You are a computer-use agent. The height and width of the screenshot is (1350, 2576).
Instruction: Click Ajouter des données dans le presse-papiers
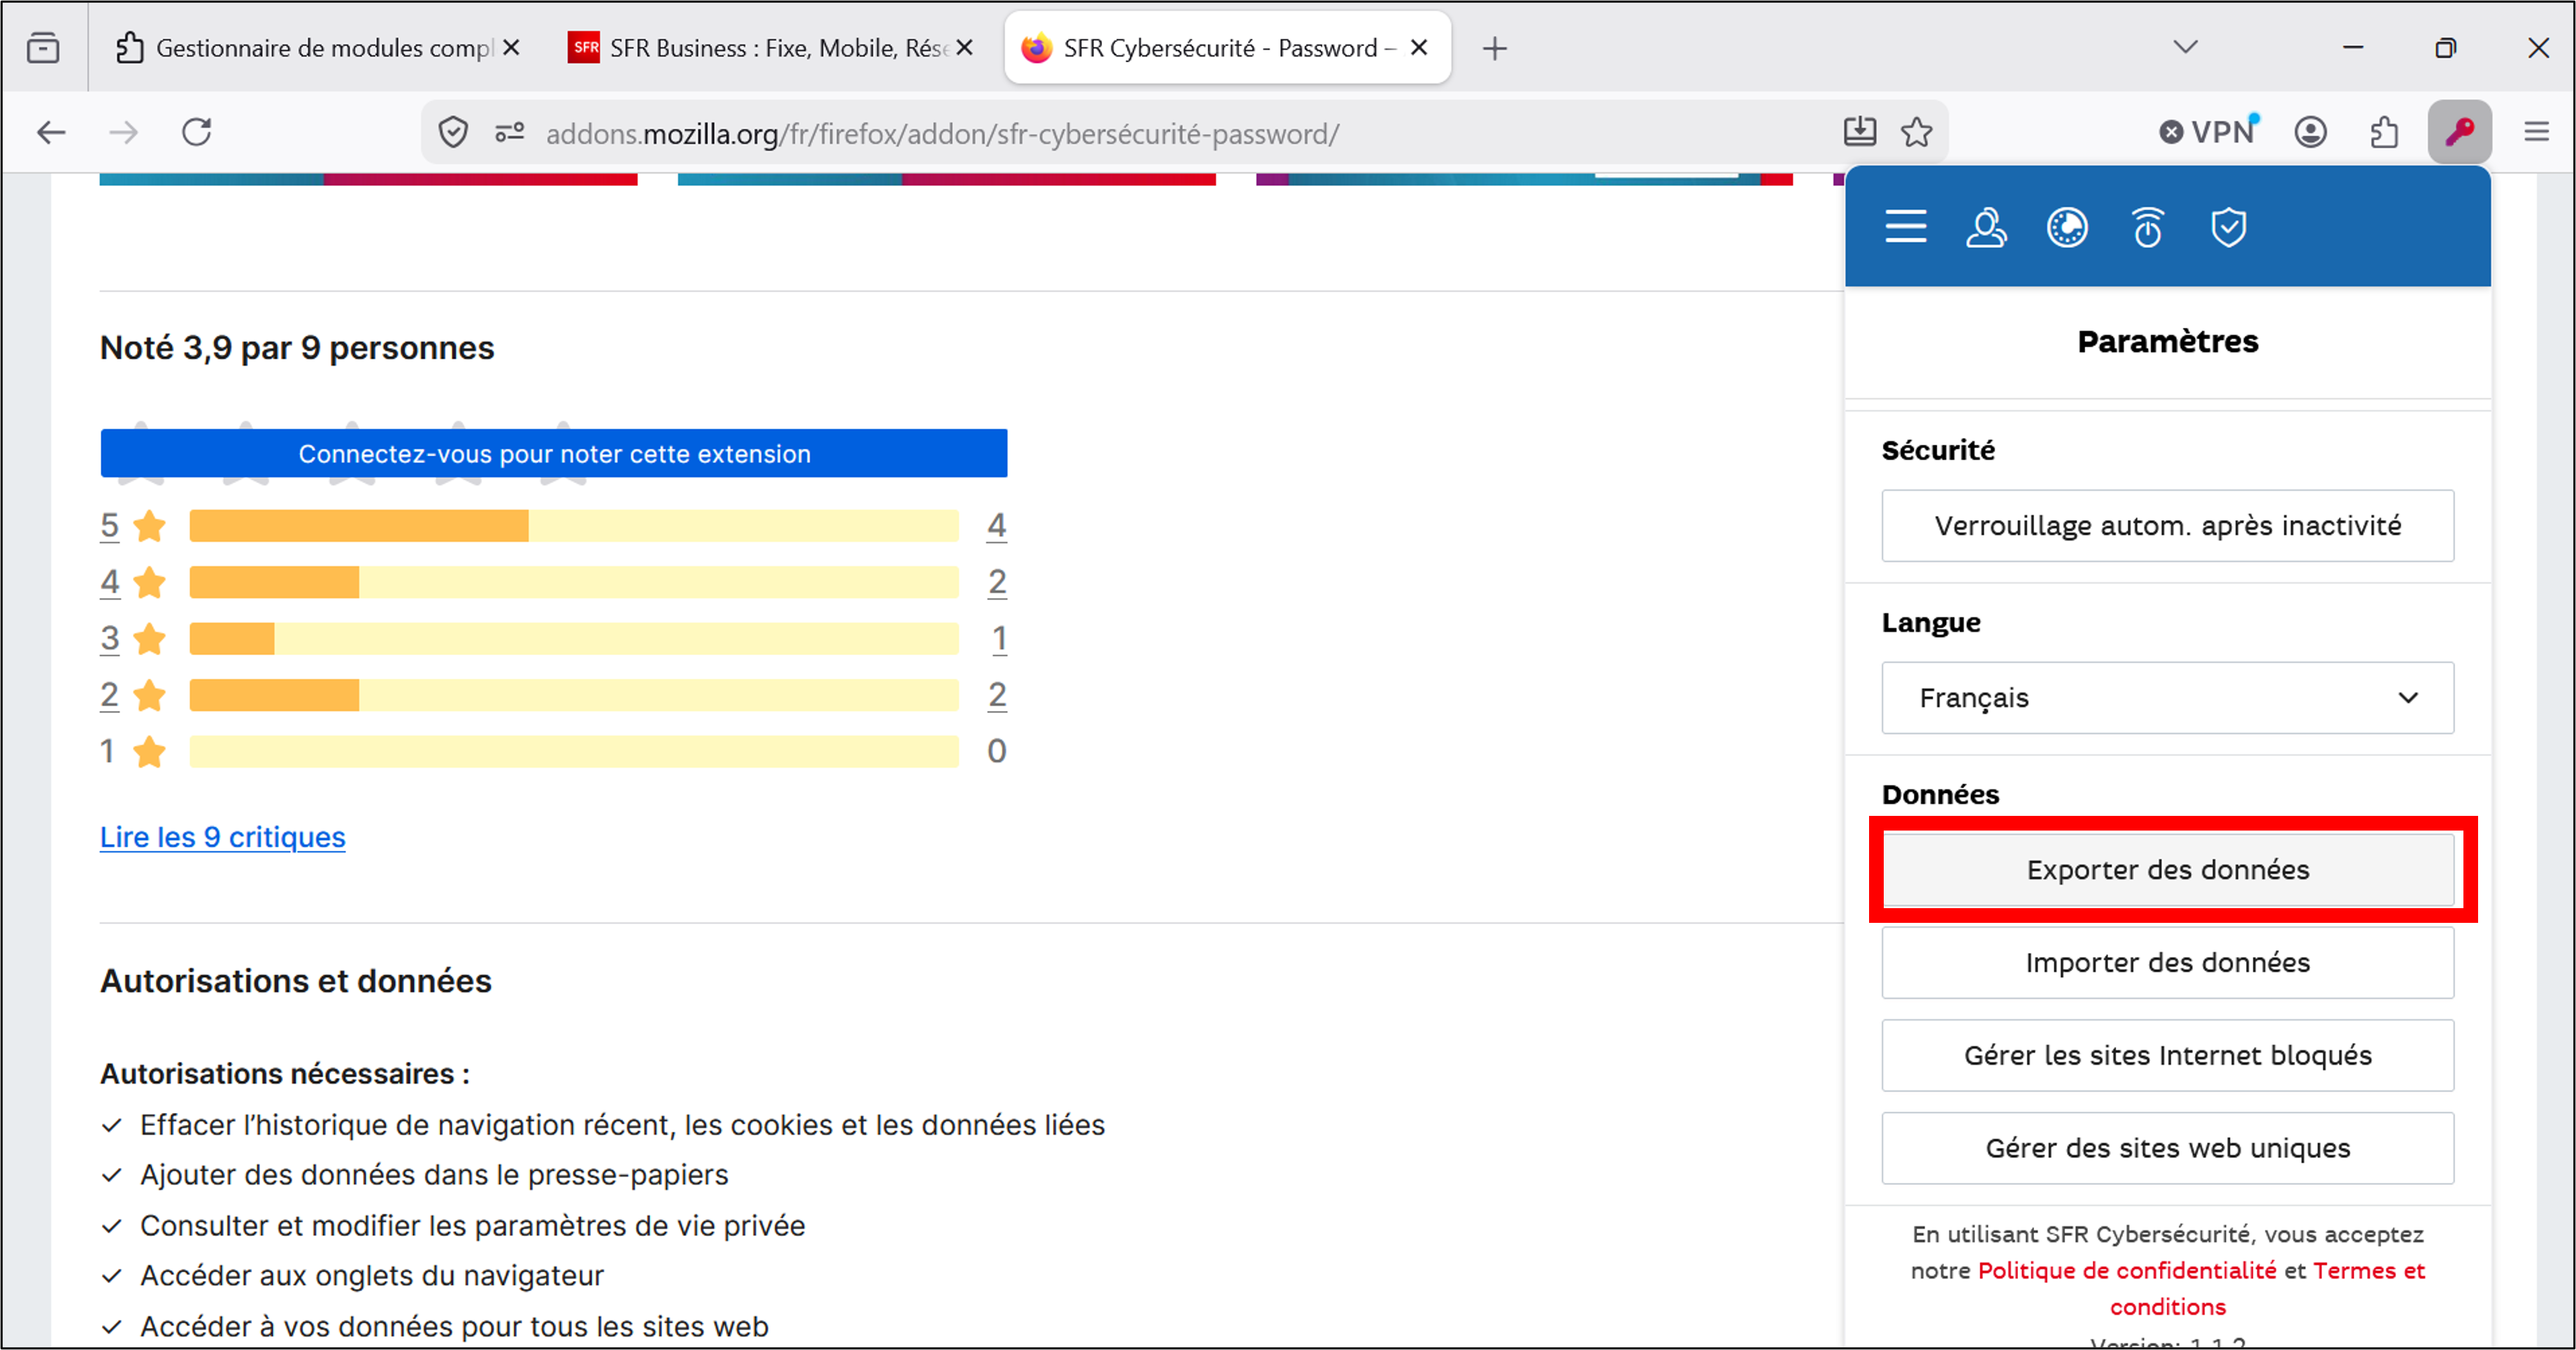click(x=434, y=1174)
